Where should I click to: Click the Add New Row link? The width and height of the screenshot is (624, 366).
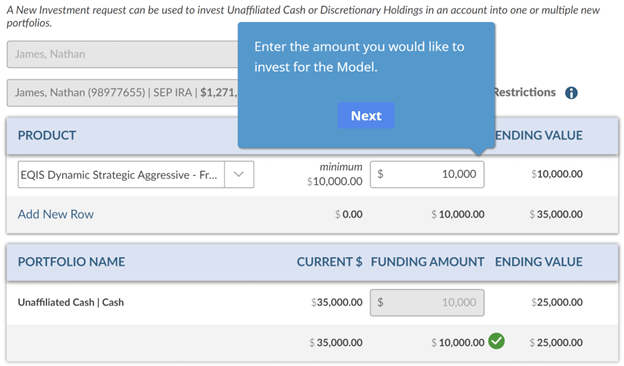point(56,214)
